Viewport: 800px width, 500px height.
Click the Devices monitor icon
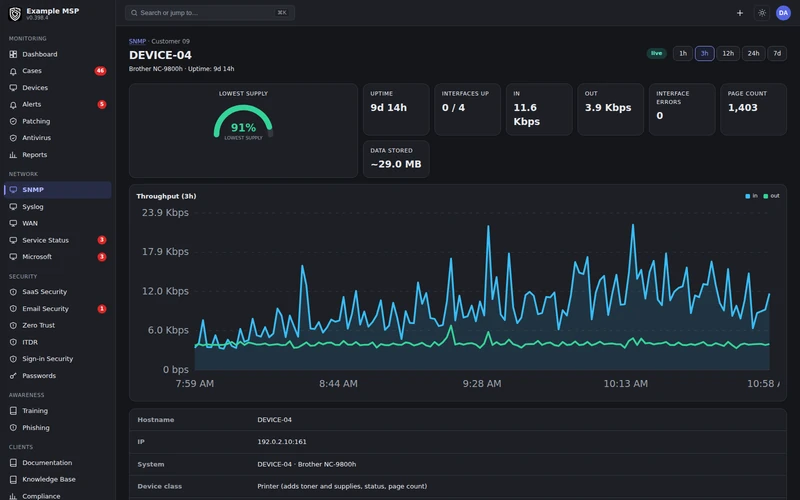coord(13,88)
